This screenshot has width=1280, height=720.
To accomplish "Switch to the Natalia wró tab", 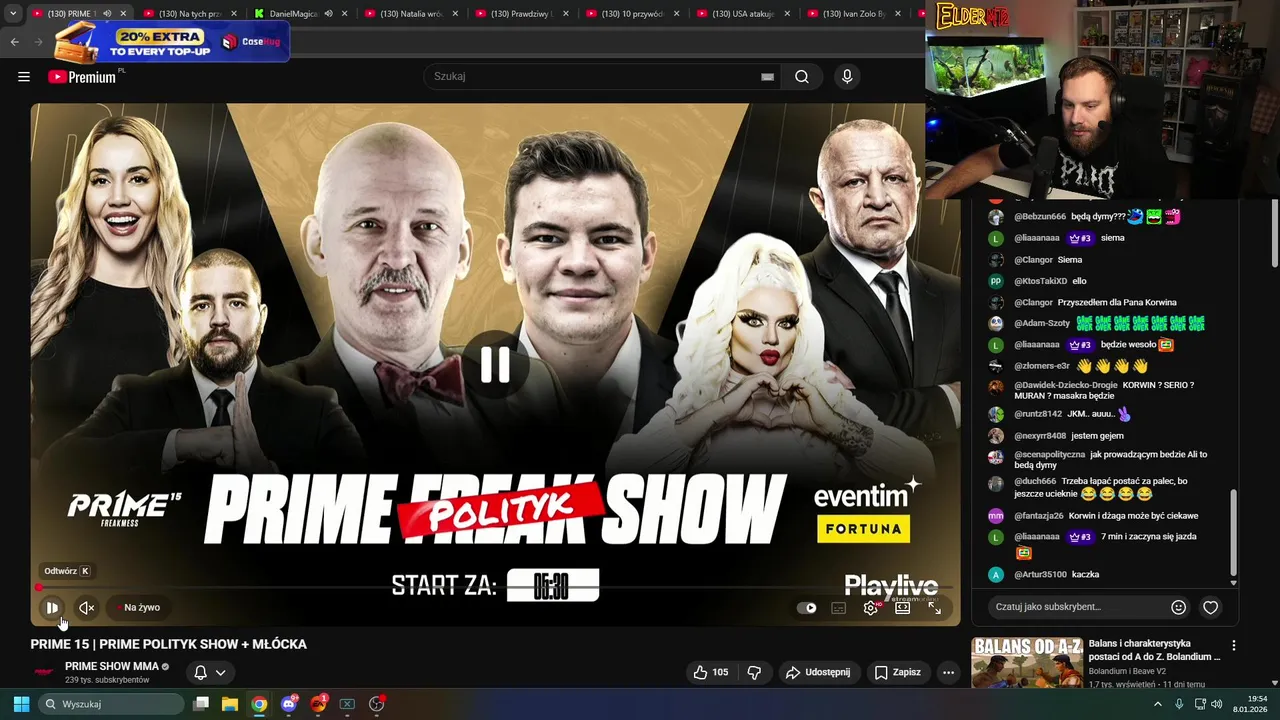I will click(x=411, y=14).
